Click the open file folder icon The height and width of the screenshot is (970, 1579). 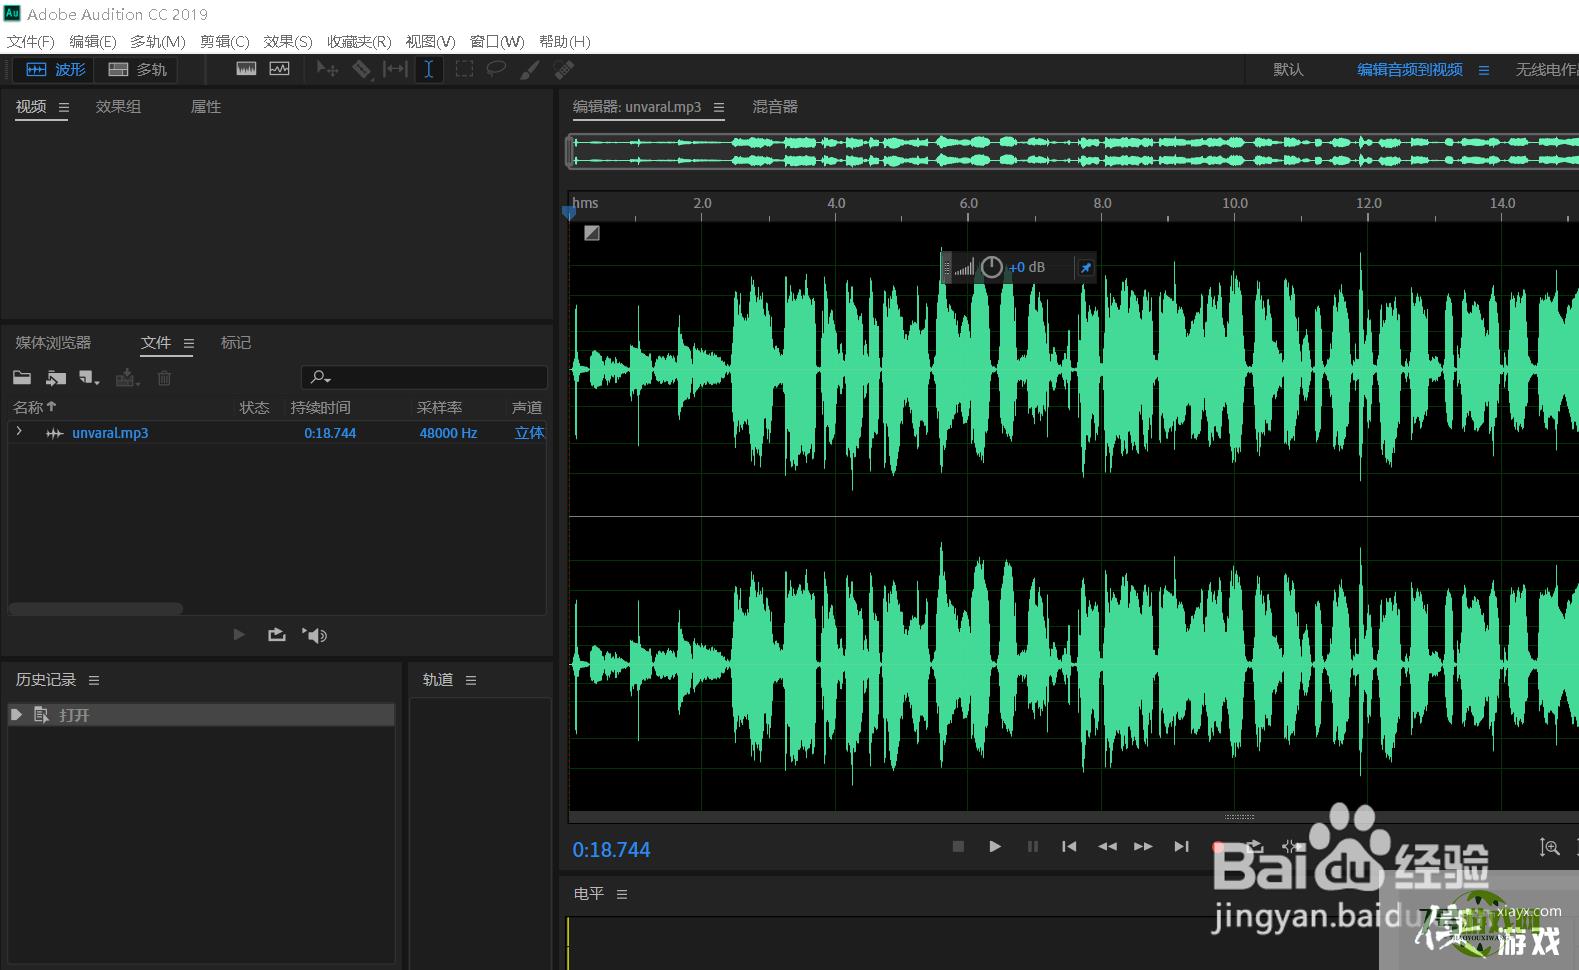22,378
